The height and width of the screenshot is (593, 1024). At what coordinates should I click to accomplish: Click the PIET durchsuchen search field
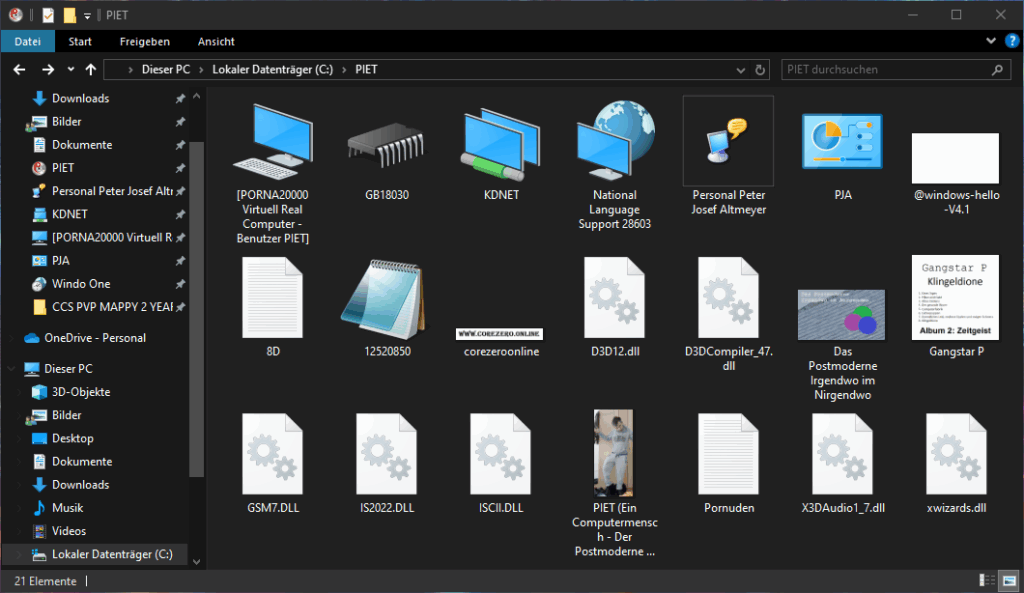[884, 70]
